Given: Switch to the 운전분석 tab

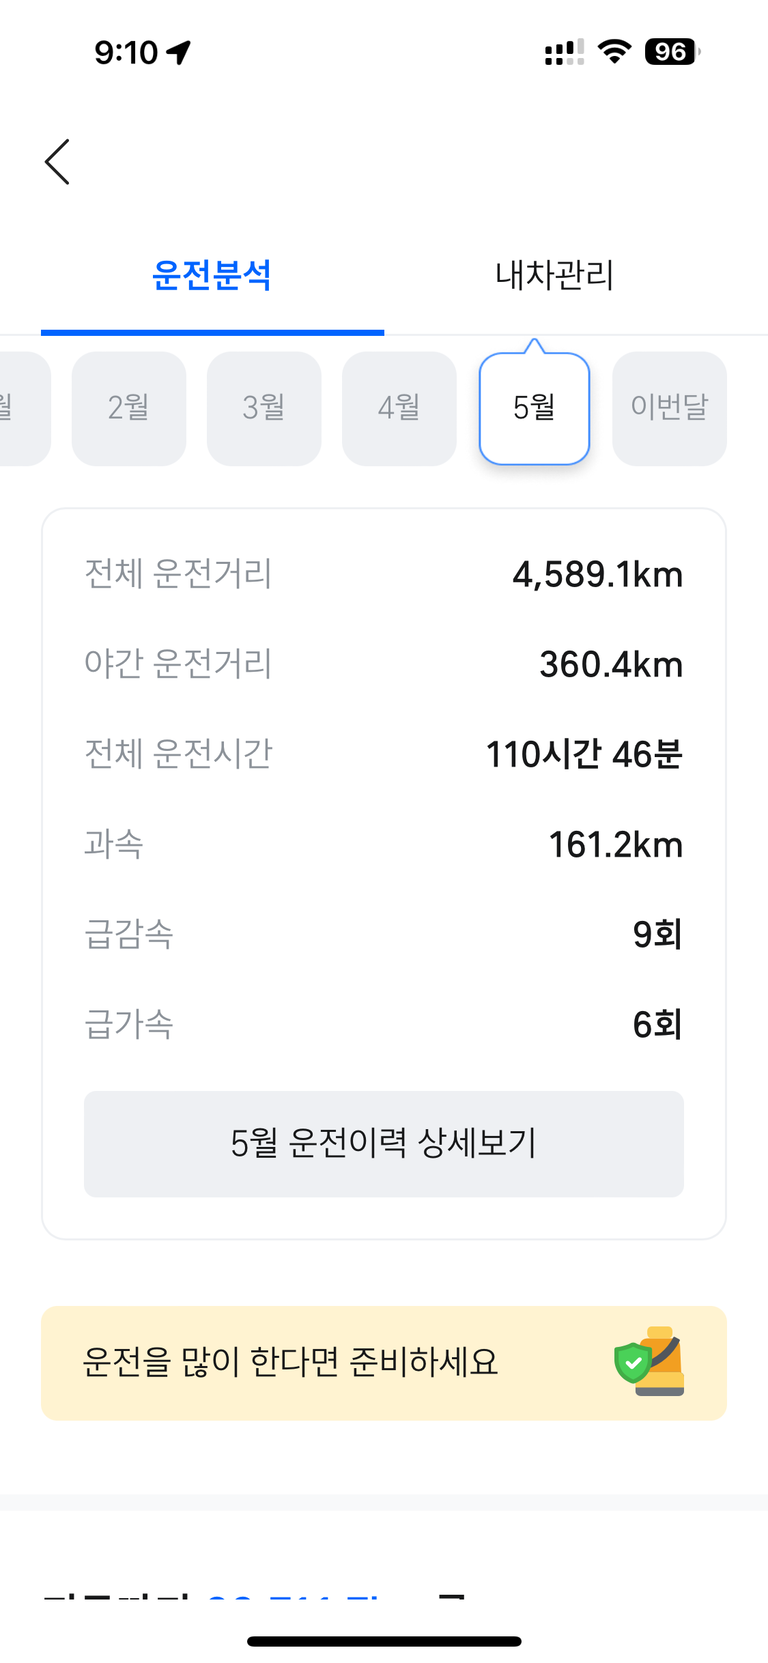Looking at the screenshot, I should pos(212,275).
